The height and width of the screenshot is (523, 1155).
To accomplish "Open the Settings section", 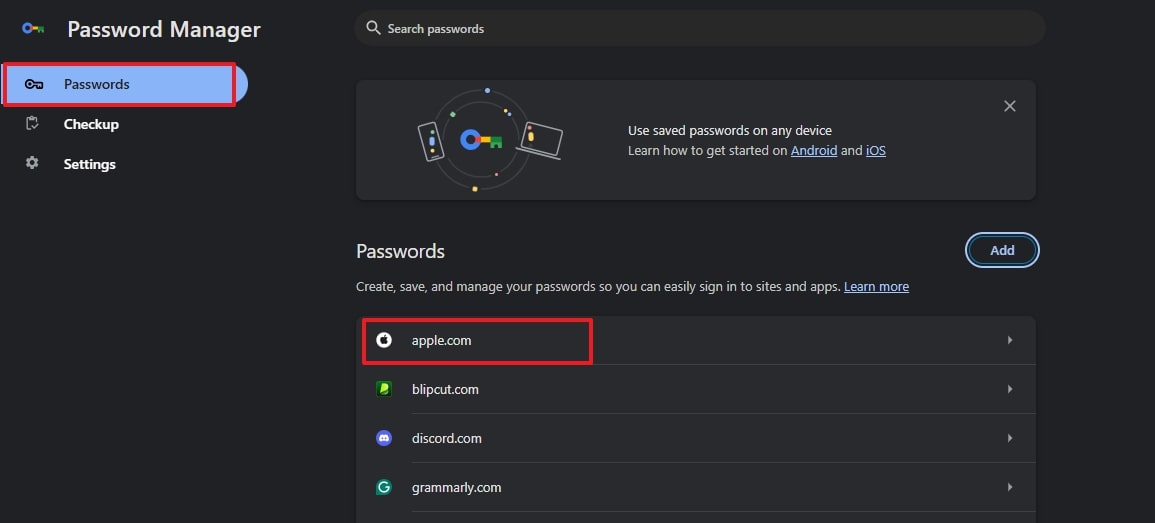I will coord(89,164).
